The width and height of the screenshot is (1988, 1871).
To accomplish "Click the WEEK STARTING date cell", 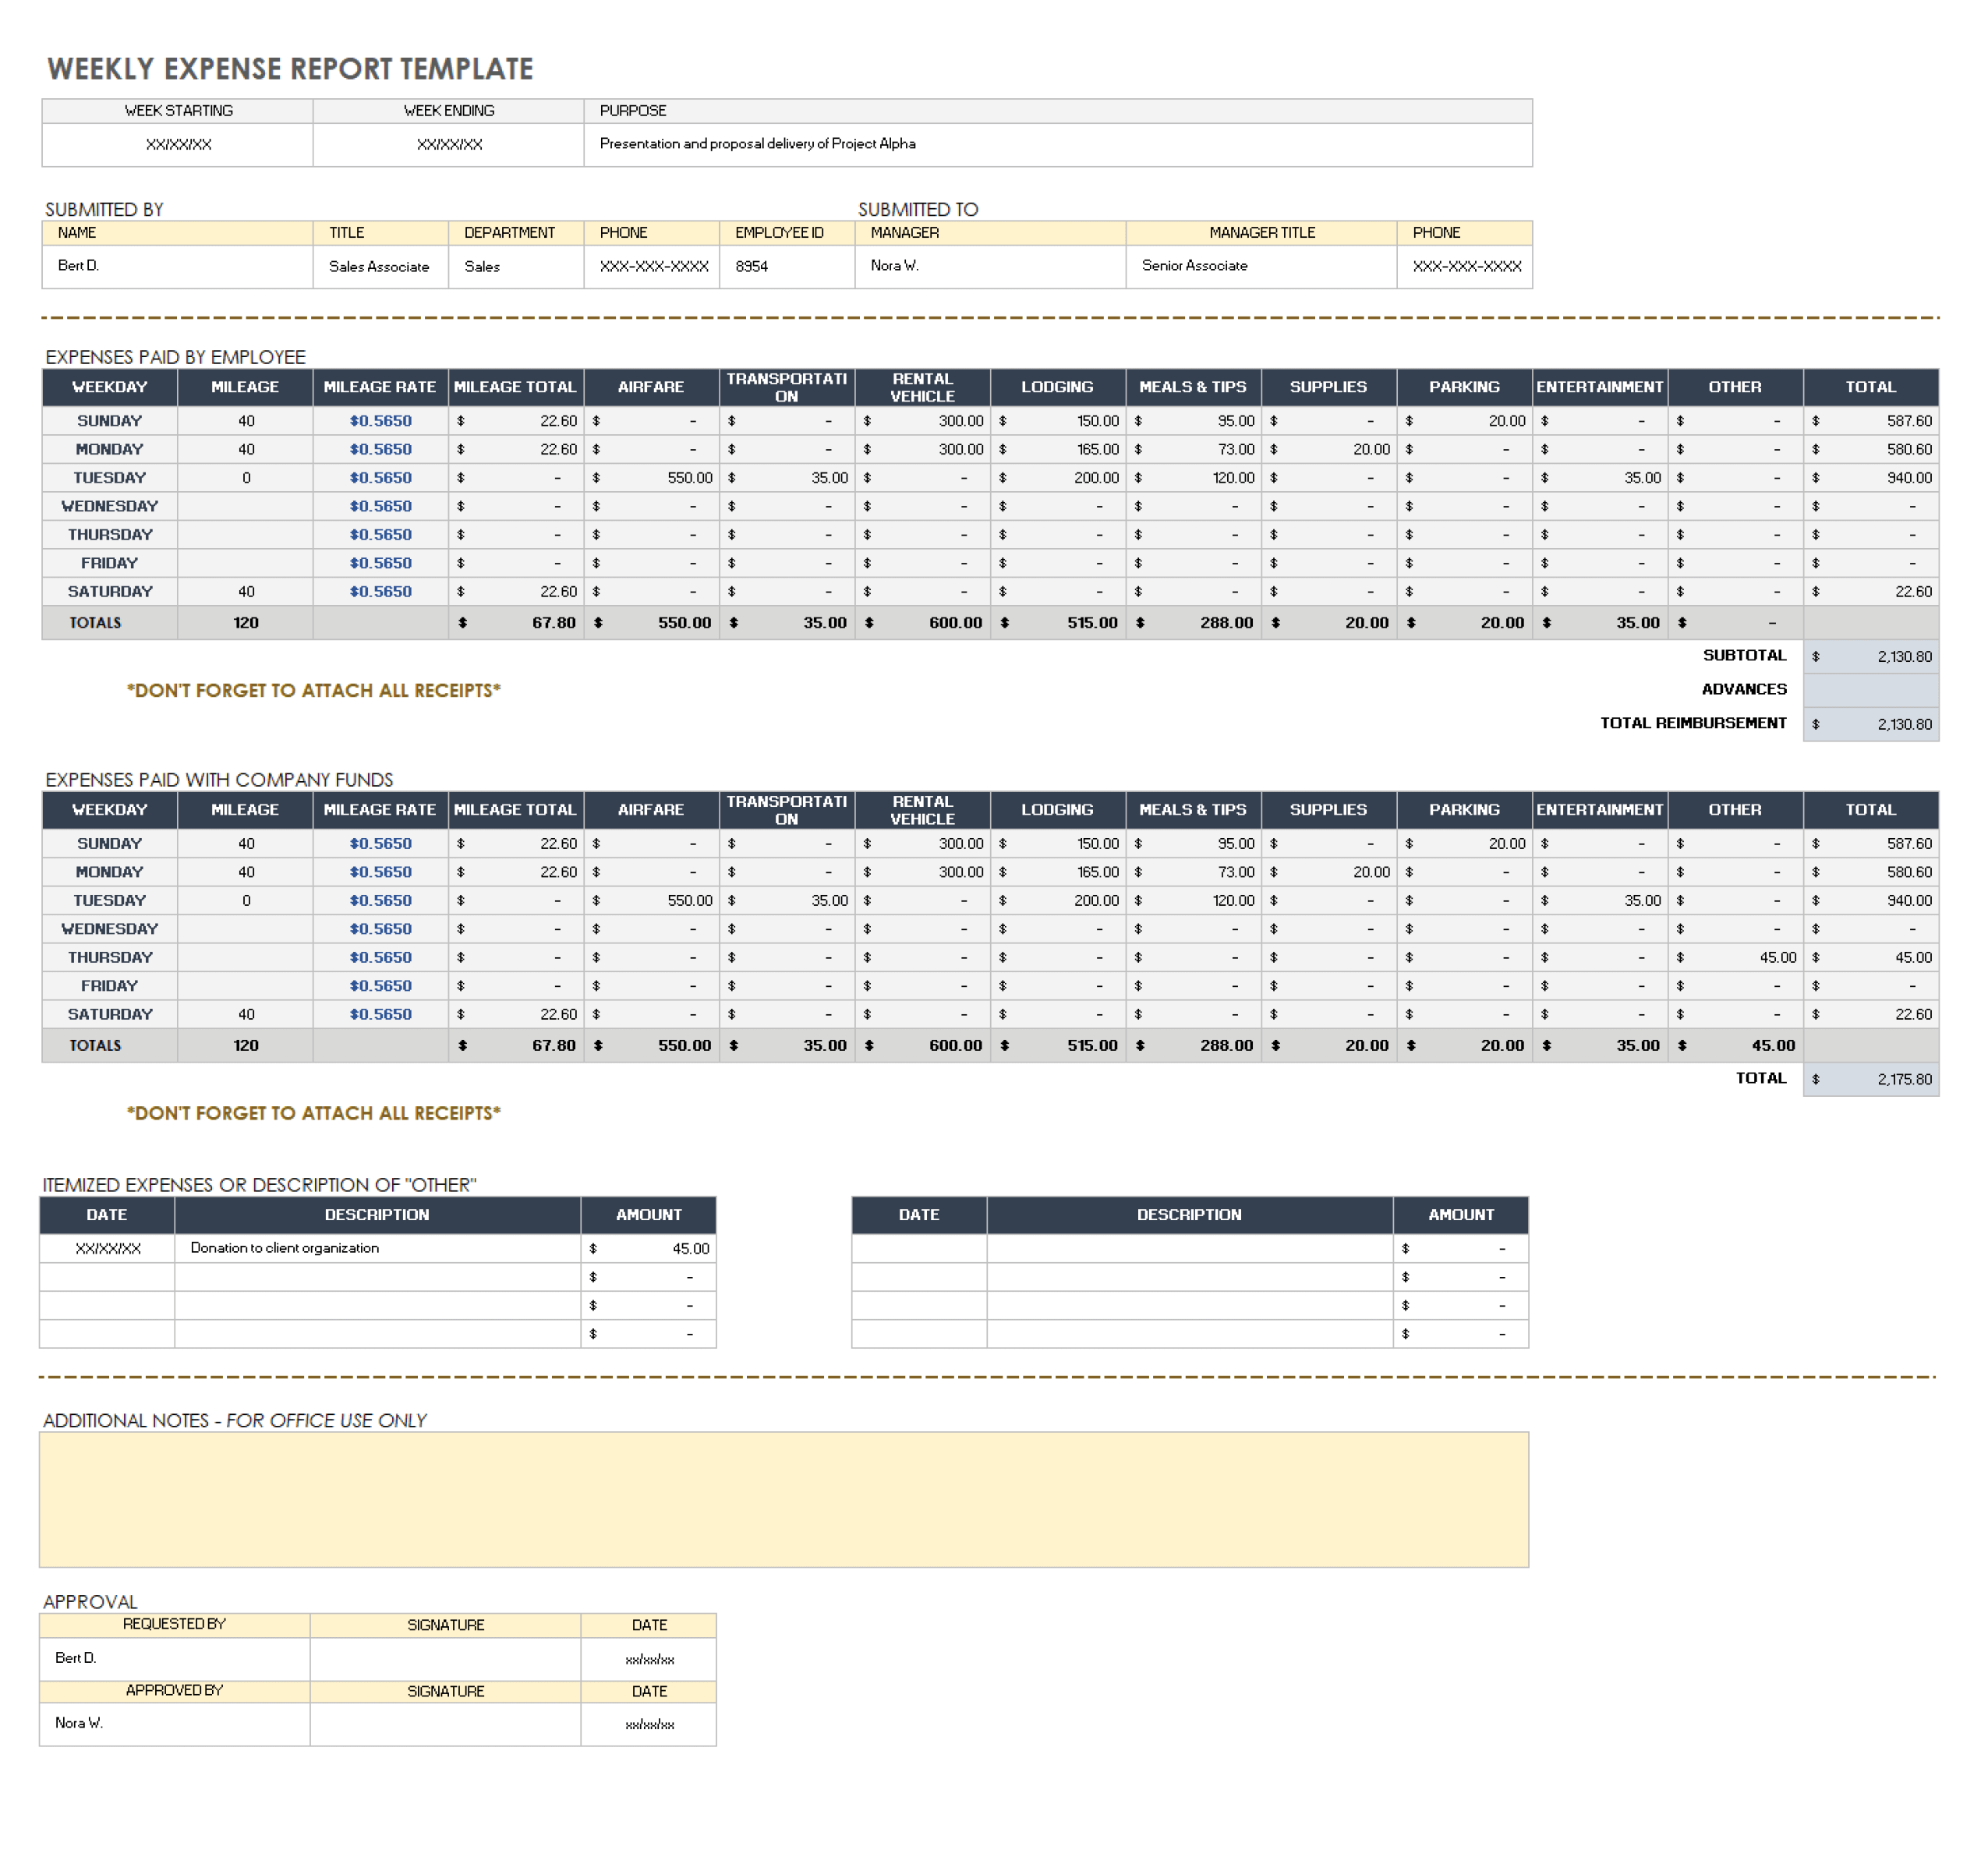I will (178, 144).
